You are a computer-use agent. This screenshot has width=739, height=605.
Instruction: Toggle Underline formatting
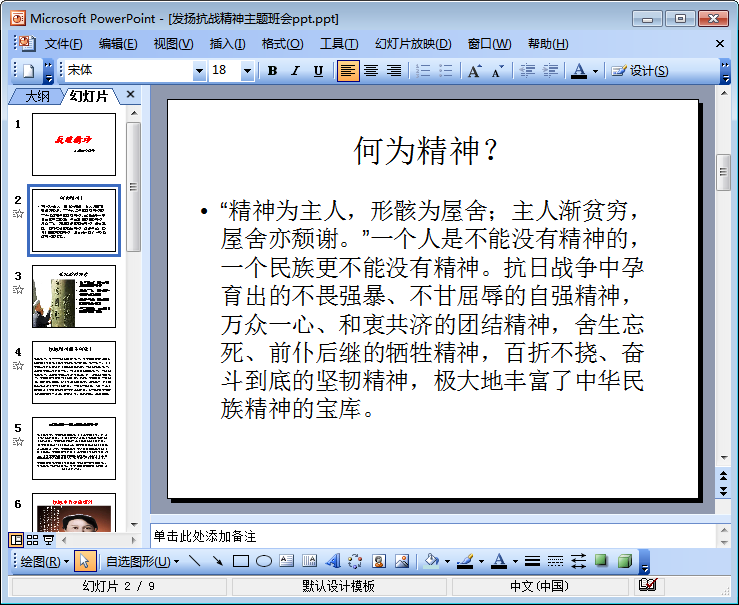[318, 71]
